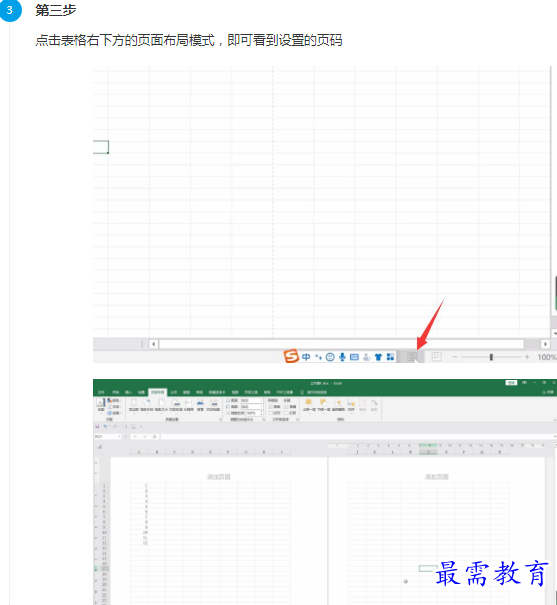This screenshot has width=557, height=605.
Task: Click the lightbulb tell-me search box
Action: (x=314, y=392)
